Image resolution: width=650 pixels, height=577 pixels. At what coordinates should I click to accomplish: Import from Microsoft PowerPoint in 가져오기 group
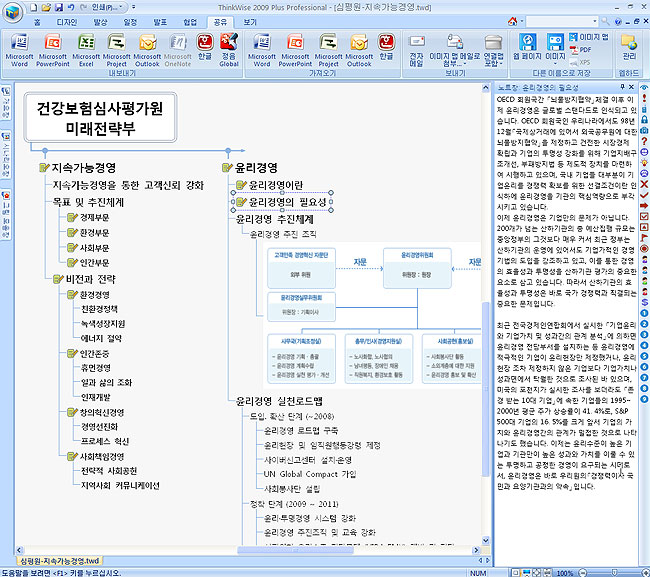[295, 50]
